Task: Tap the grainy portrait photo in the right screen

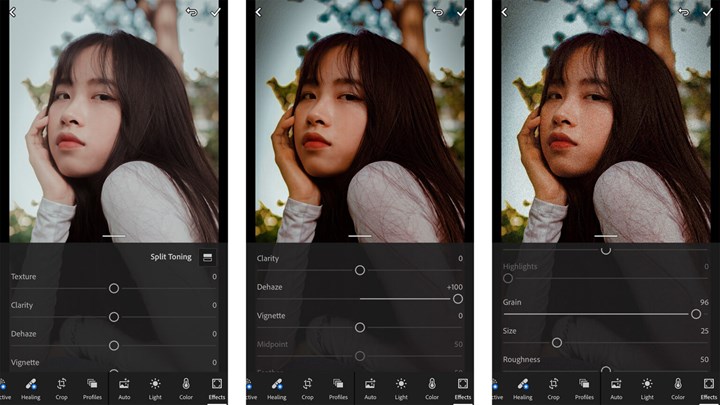Action: [606, 121]
